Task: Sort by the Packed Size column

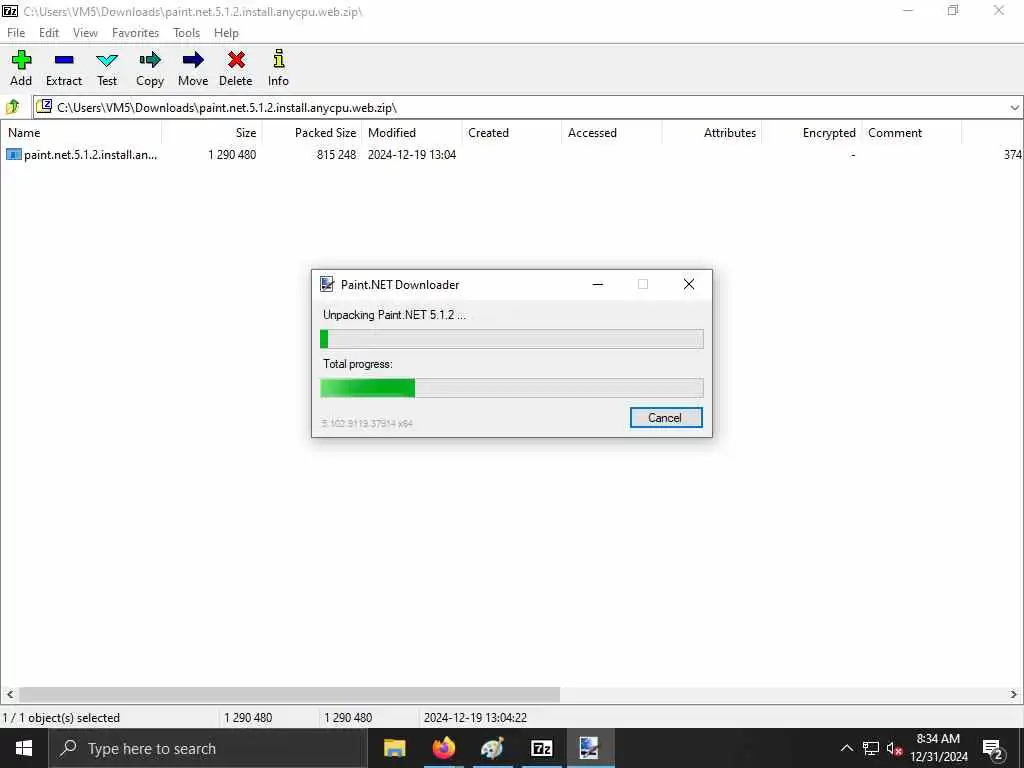Action: click(x=312, y=133)
